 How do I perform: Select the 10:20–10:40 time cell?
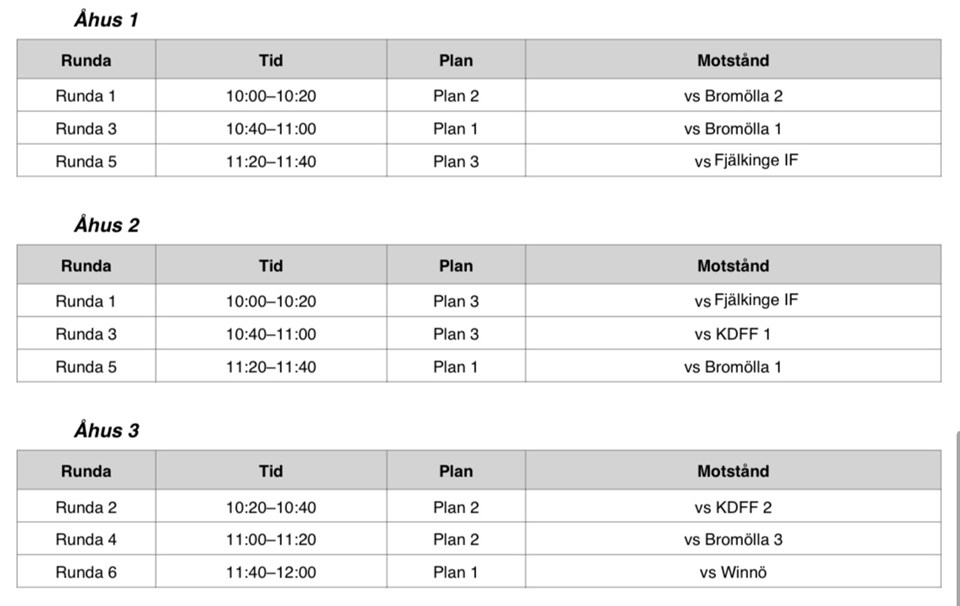pyautogui.click(x=270, y=508)
